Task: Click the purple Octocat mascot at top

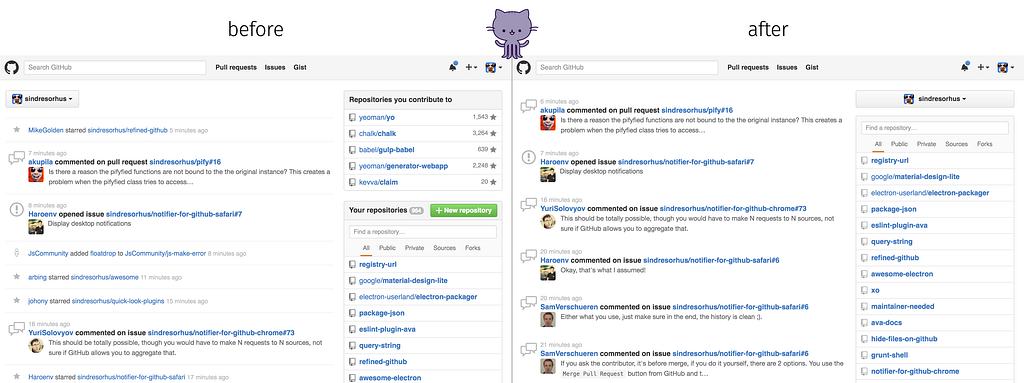Action: pos(512,30)
